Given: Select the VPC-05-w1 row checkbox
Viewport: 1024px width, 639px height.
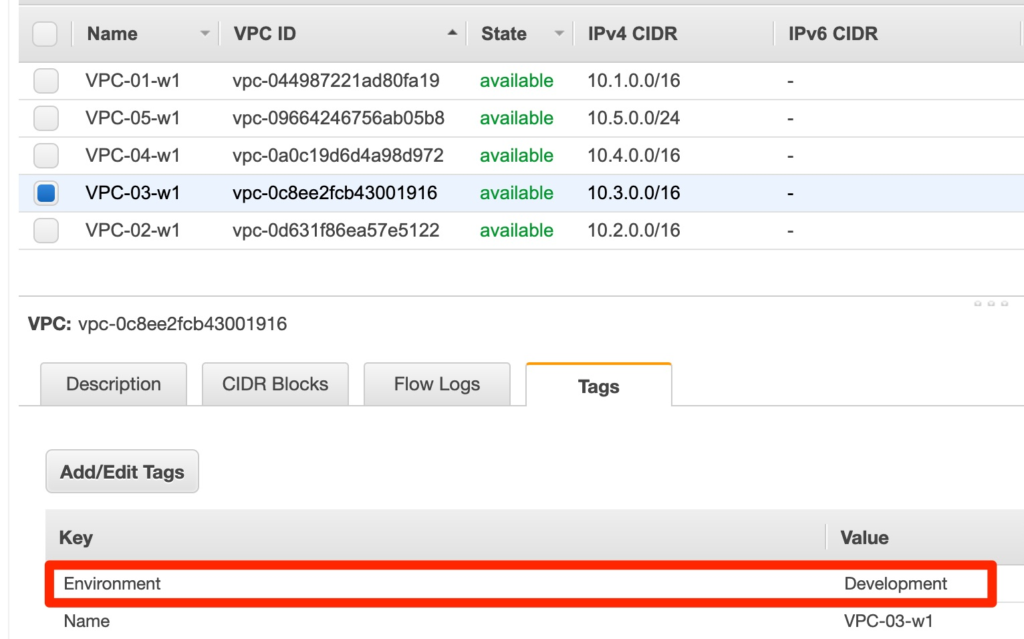Looking at the screenshot, I should point(46,118).
